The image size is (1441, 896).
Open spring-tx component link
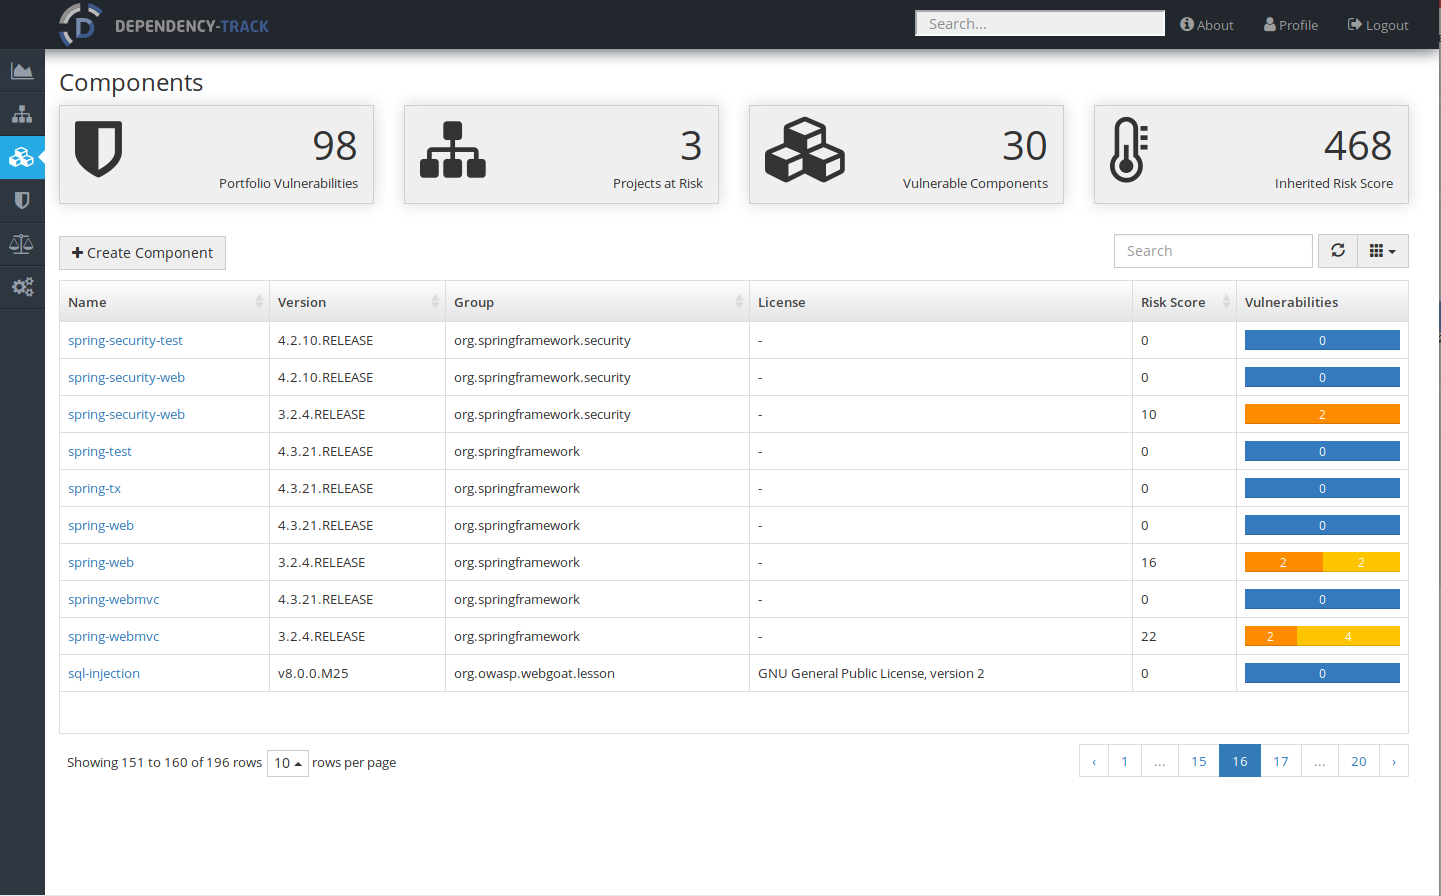click(94, 489)
